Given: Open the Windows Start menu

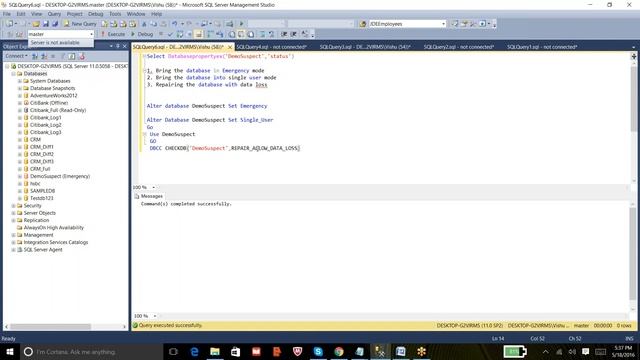Looking at the screenshot, I should tap(9, 351).
